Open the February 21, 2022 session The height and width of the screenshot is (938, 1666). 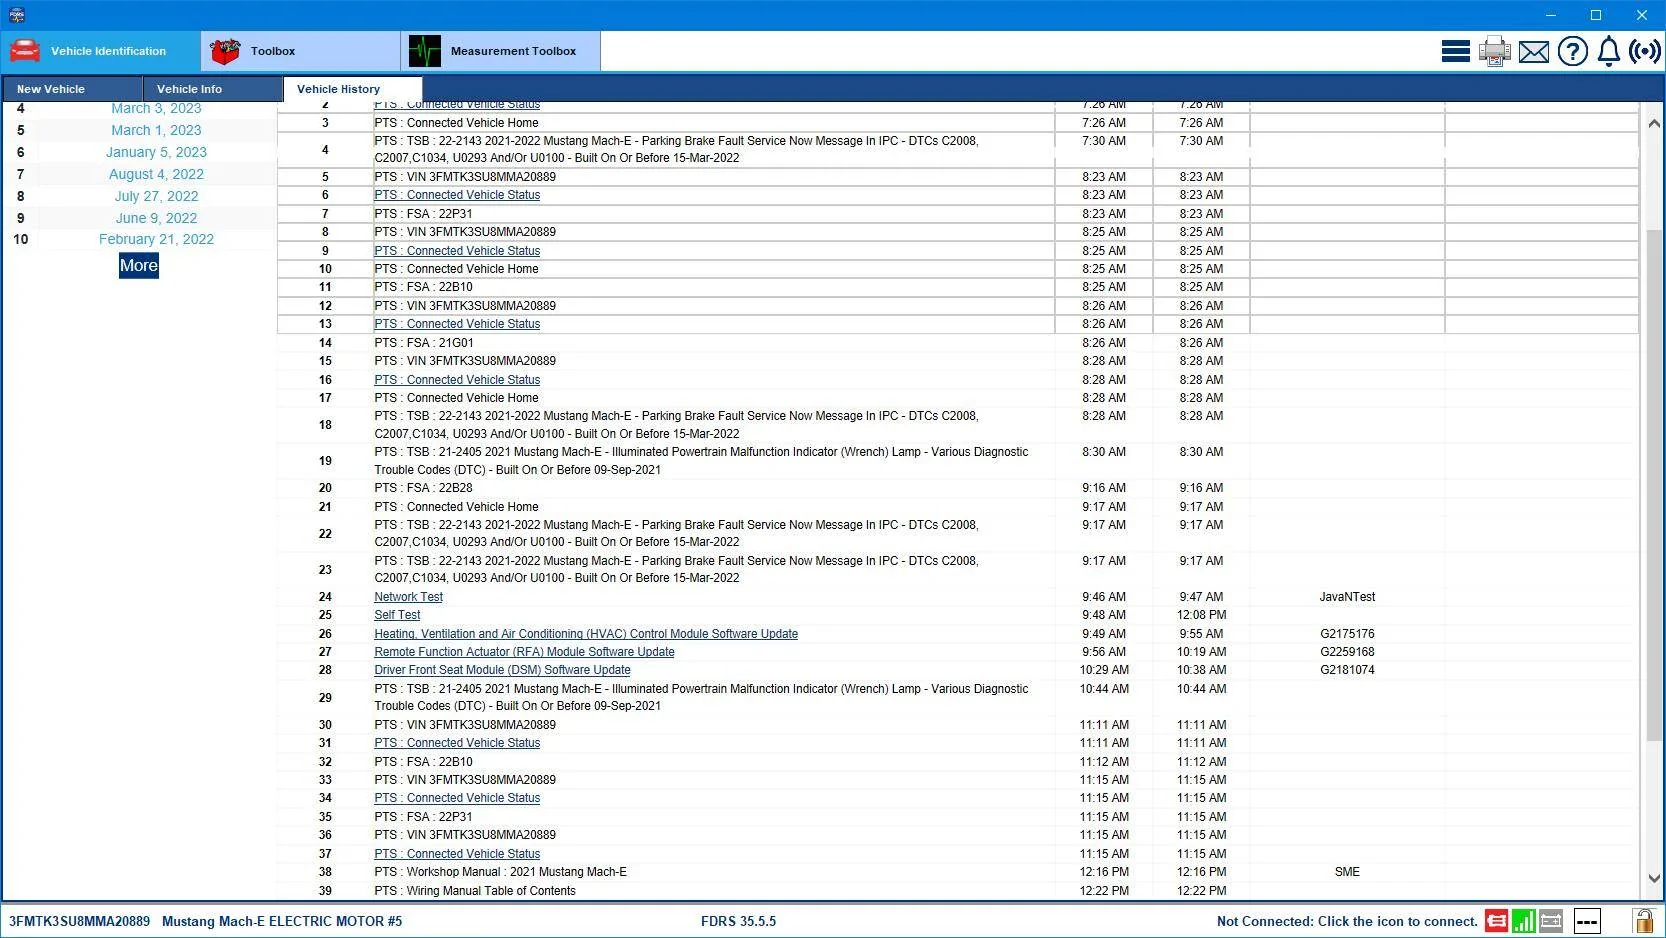tap(156, 239)
